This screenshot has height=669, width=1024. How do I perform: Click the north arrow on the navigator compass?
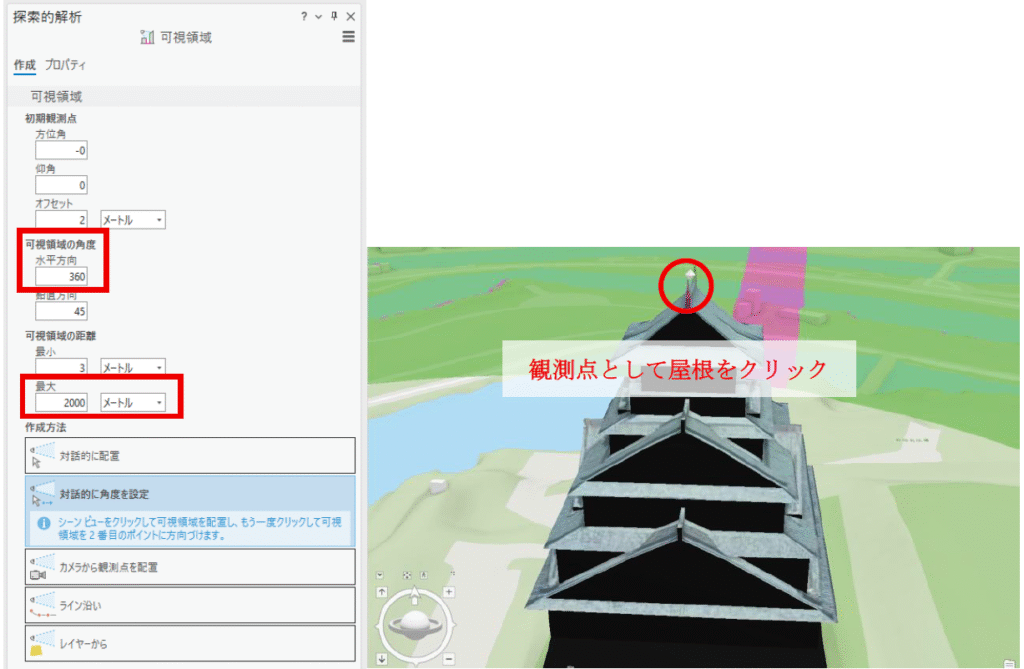tap(414, 593)
